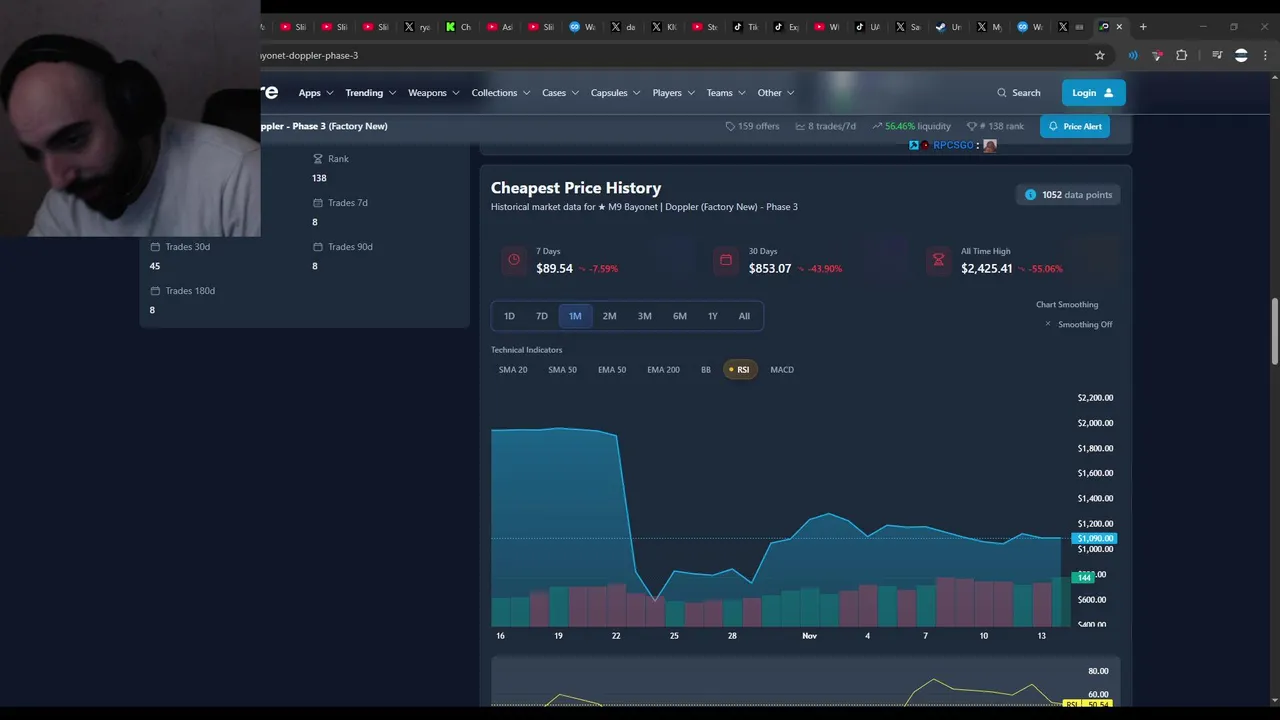The width and height of the screenshot is (1280, 720).
Task: Click the 1052 data points badge
Action: [x=1068, y=195]
